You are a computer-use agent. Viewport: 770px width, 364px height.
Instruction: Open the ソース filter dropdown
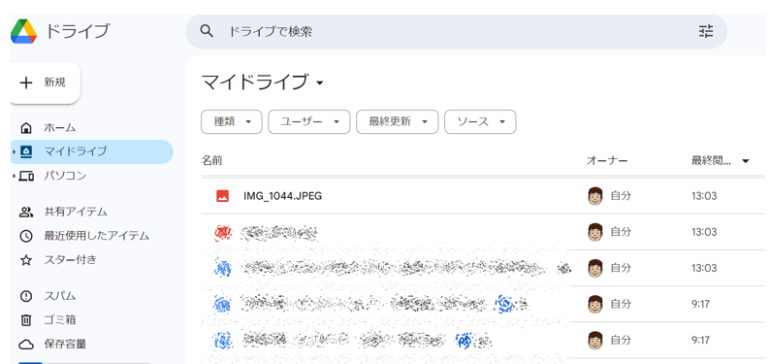click(x=480, y=122)
